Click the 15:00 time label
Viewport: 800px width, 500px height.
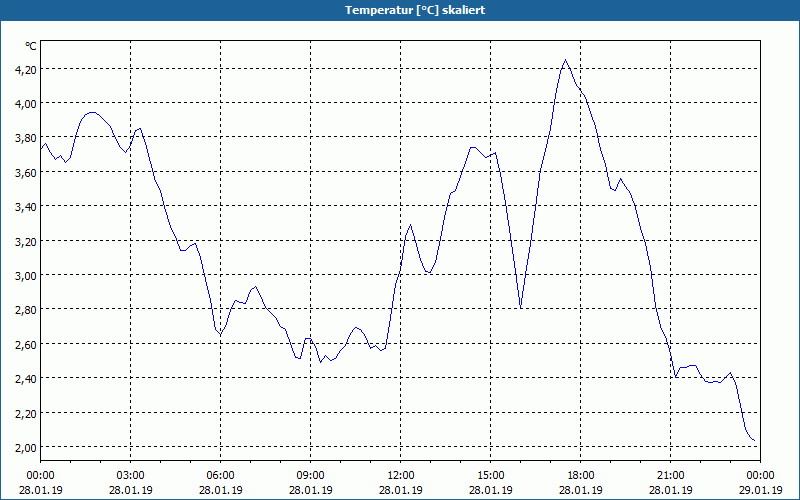pyautogui.click(x=490, y=476)
